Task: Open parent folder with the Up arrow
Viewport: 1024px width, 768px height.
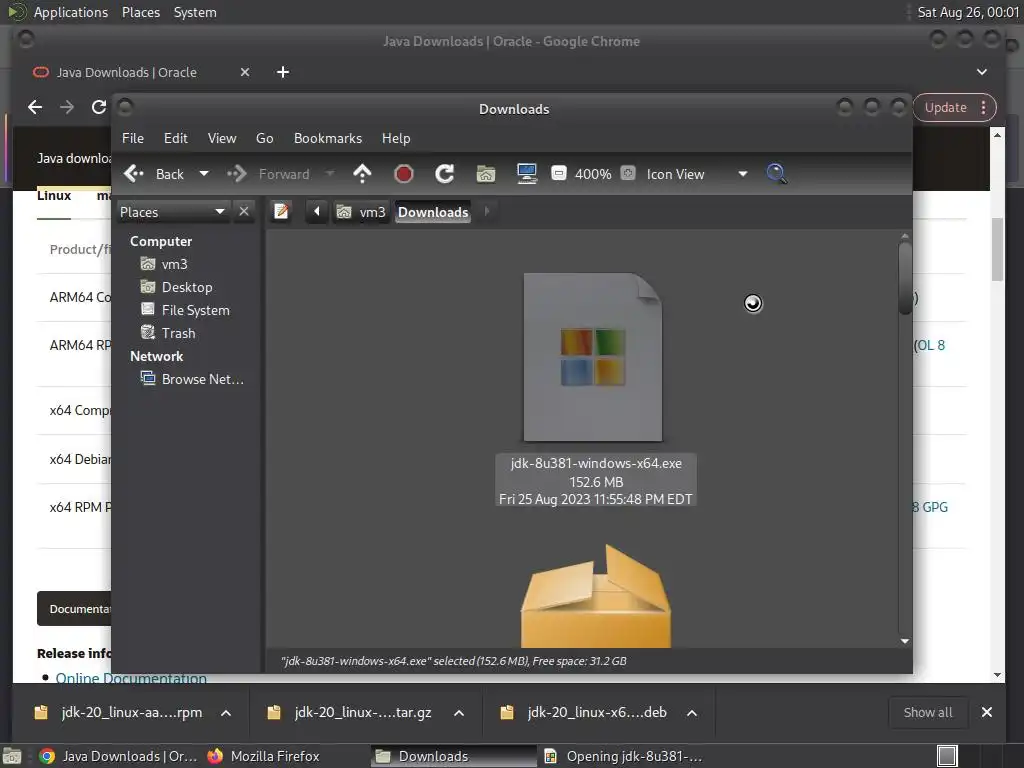Action: (362, 174)
